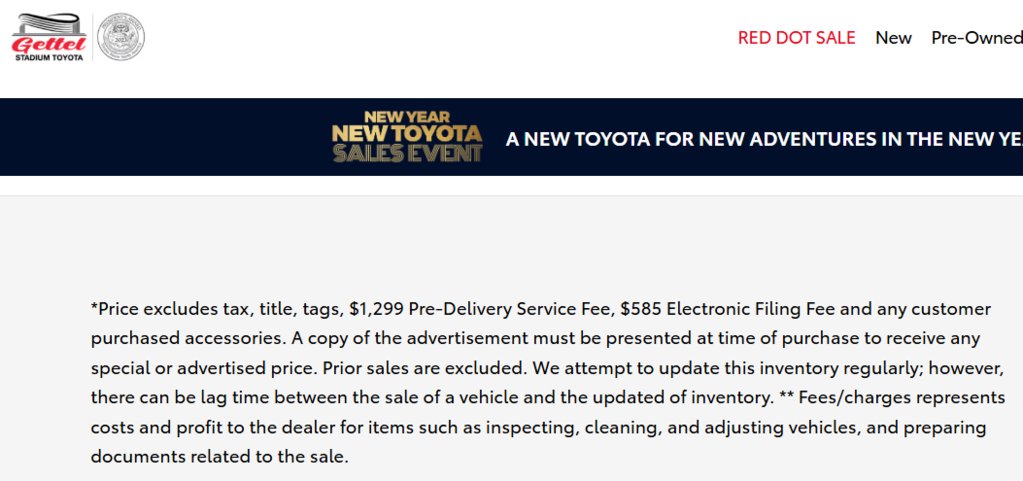
Task: Click the '$585 Electronic Filing Fee' text
Action: tap(727, 309)
